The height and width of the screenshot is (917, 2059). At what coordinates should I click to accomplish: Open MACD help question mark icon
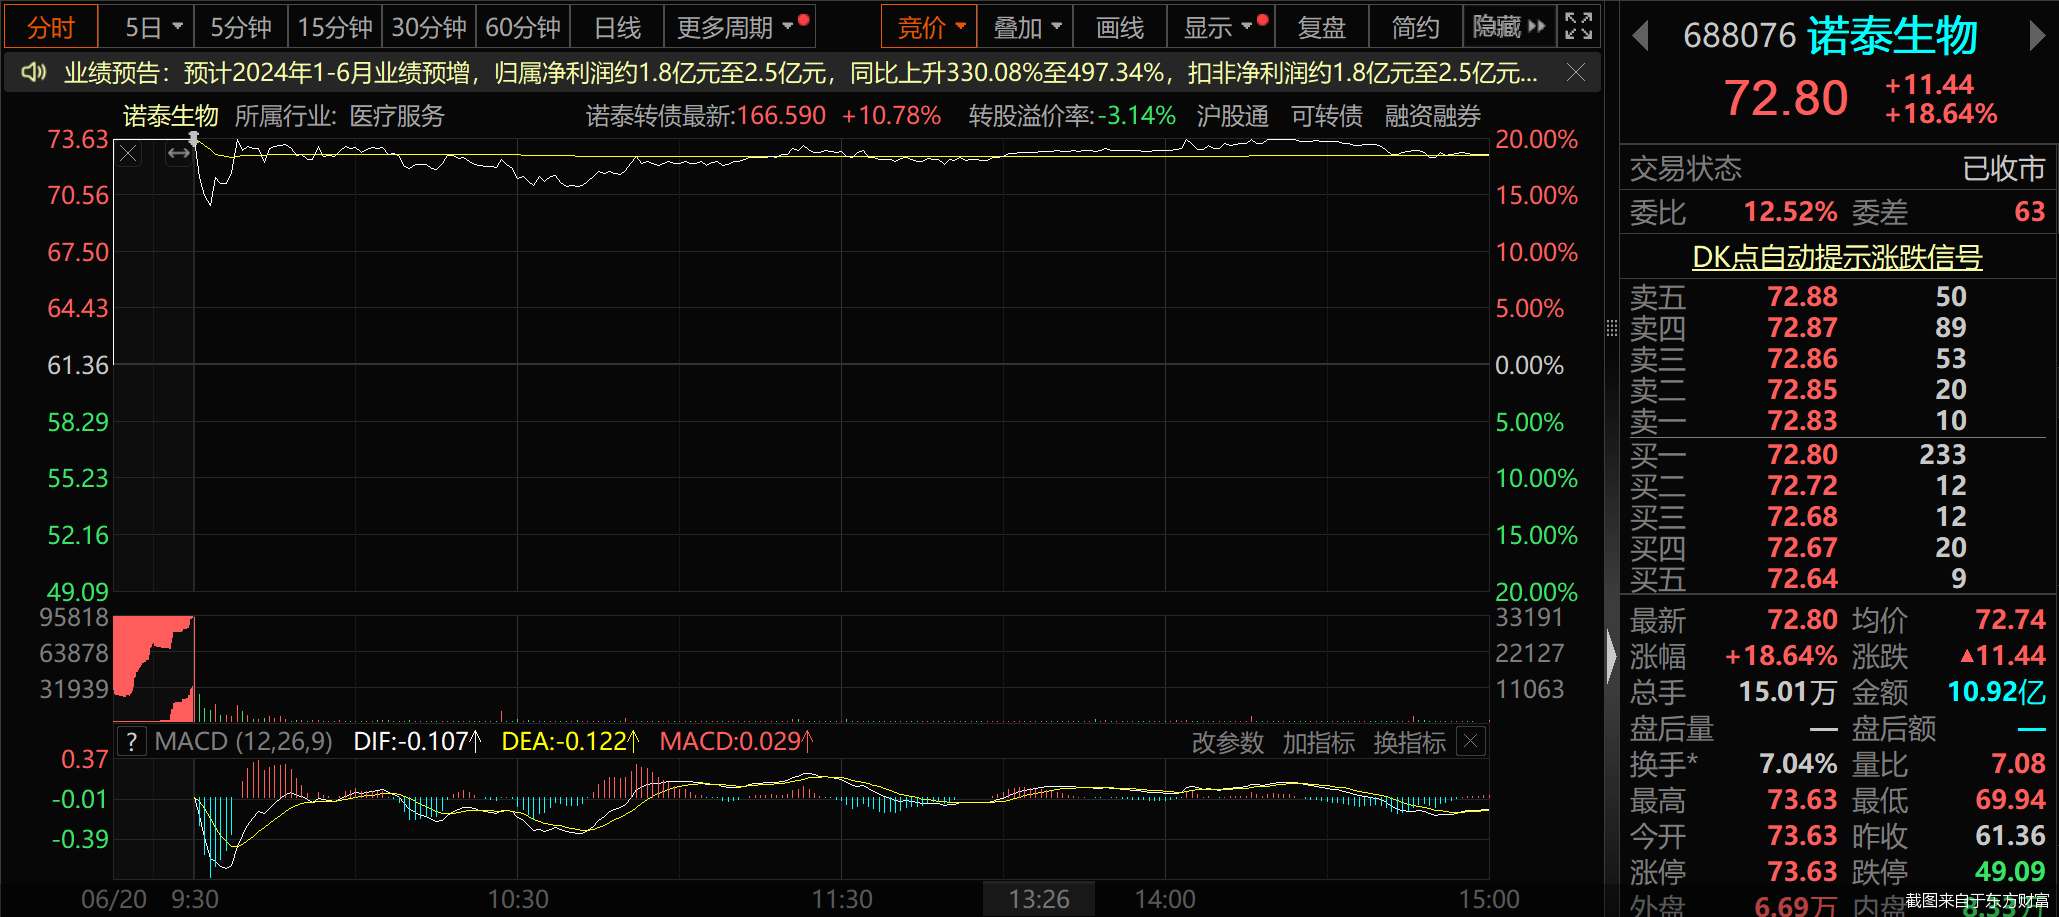[x=131, y=742]
